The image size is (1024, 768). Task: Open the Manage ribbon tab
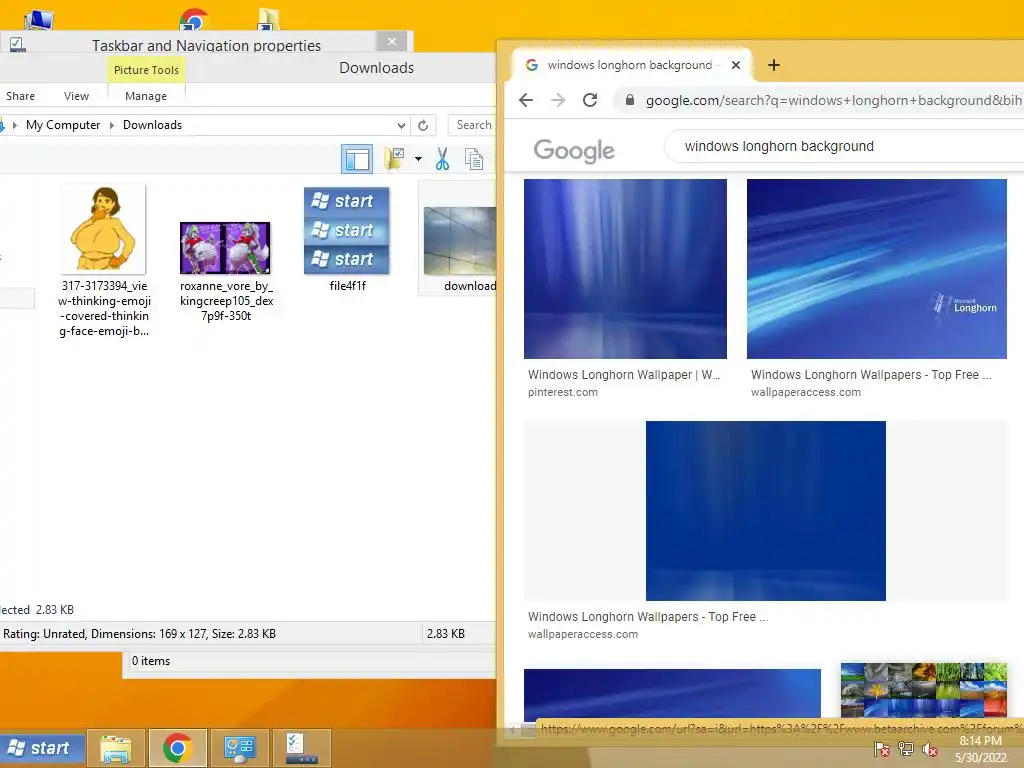(x=146, y=96)
